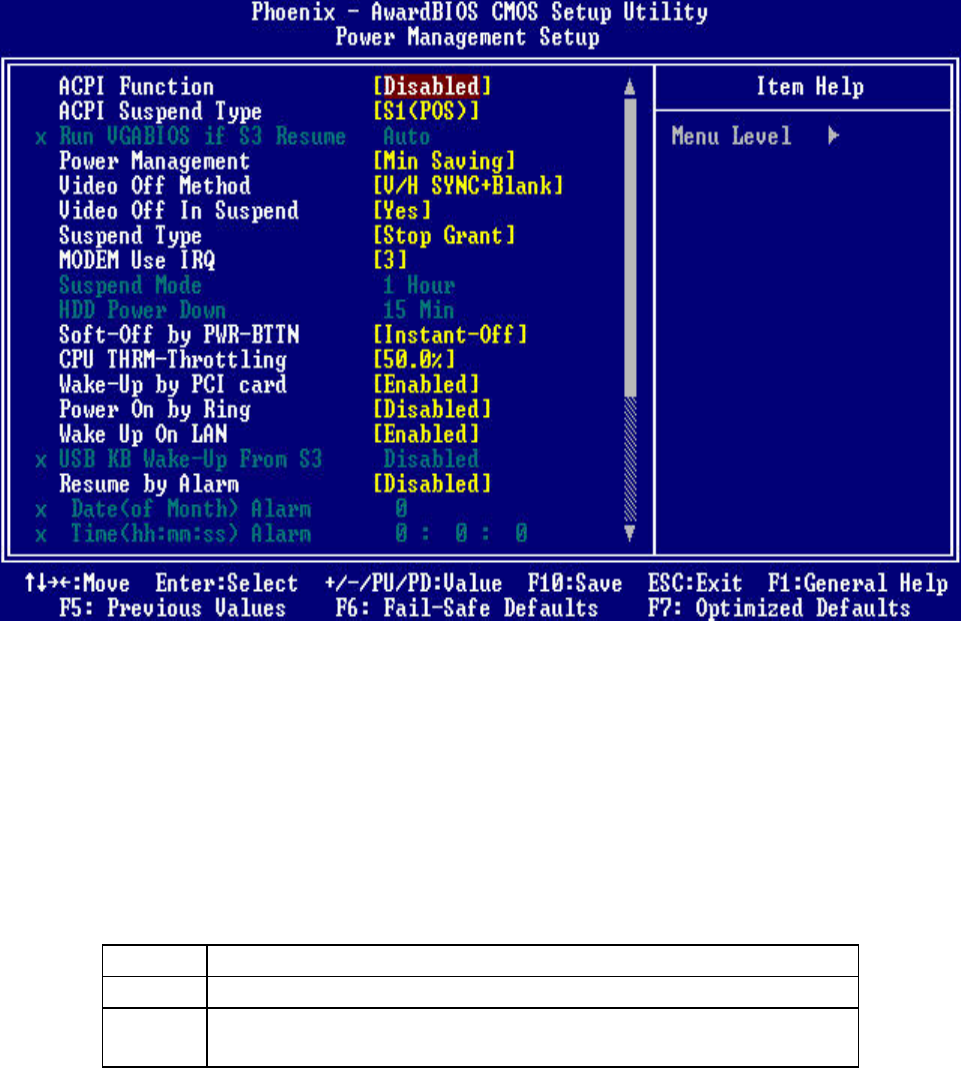Click the Menu Level text in Item Help
Screen dimensions: 961x1068
coord(731,136)
